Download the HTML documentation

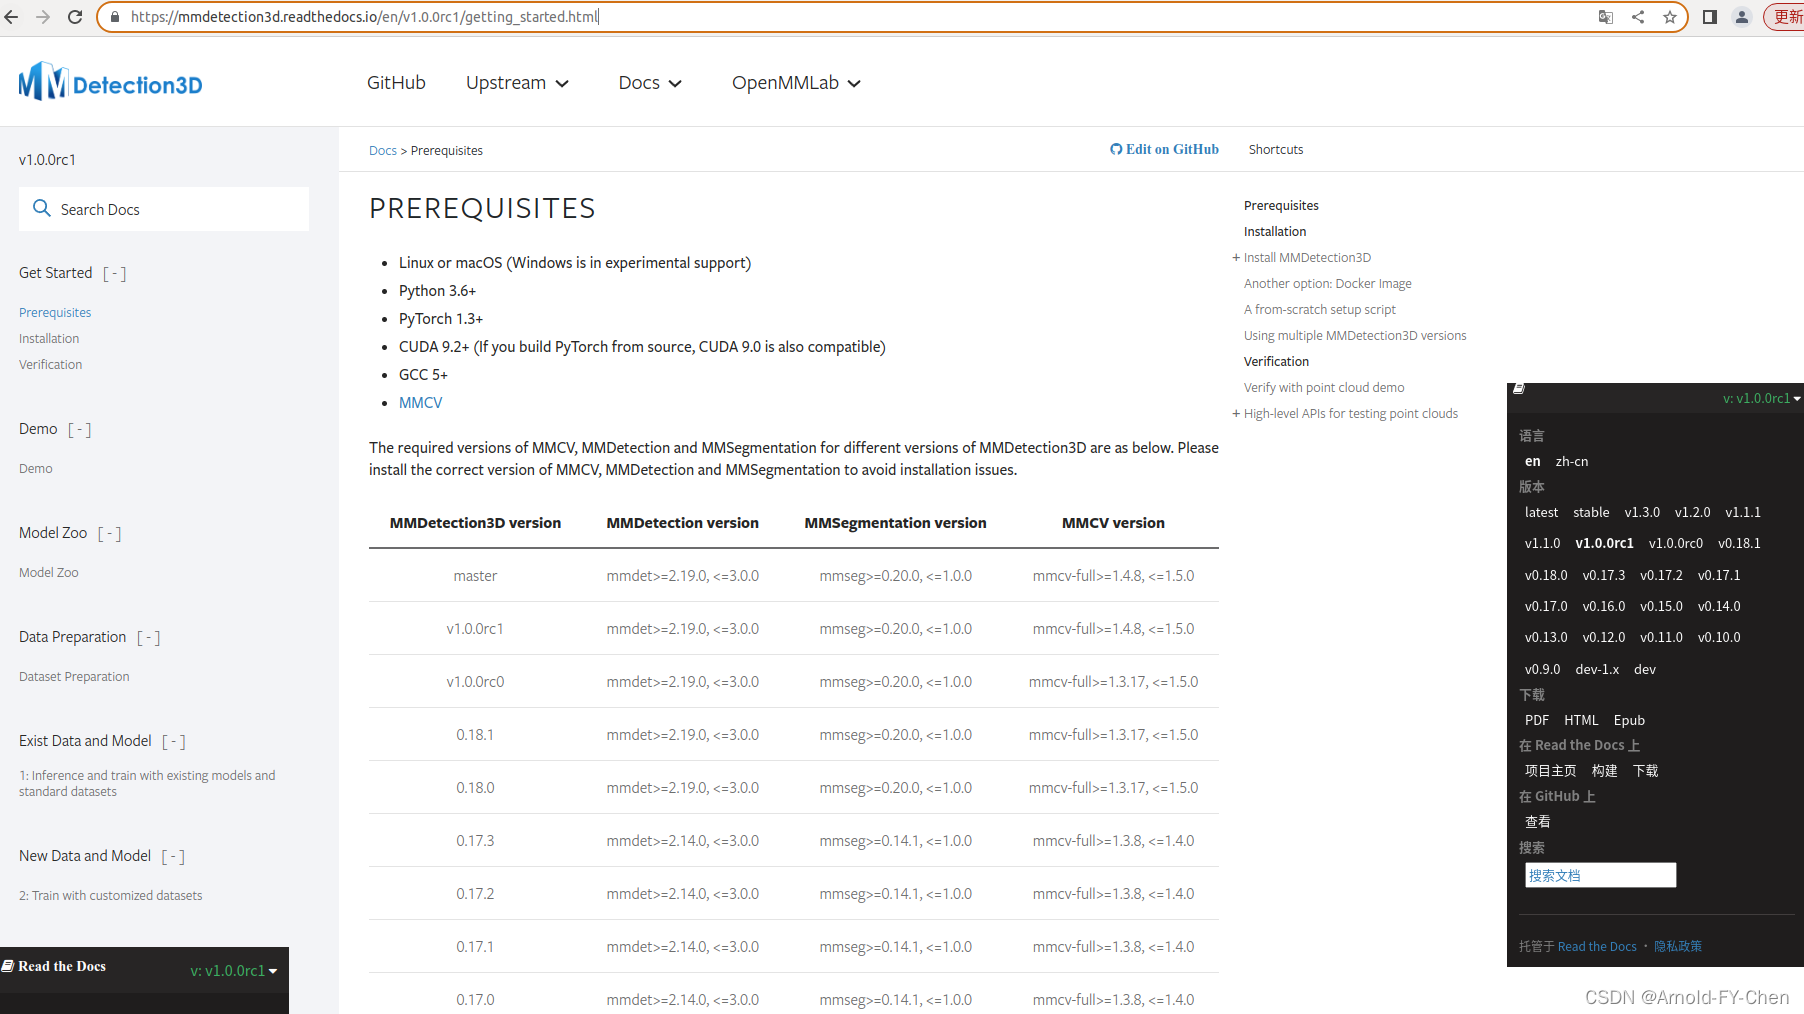point(1581,720)
